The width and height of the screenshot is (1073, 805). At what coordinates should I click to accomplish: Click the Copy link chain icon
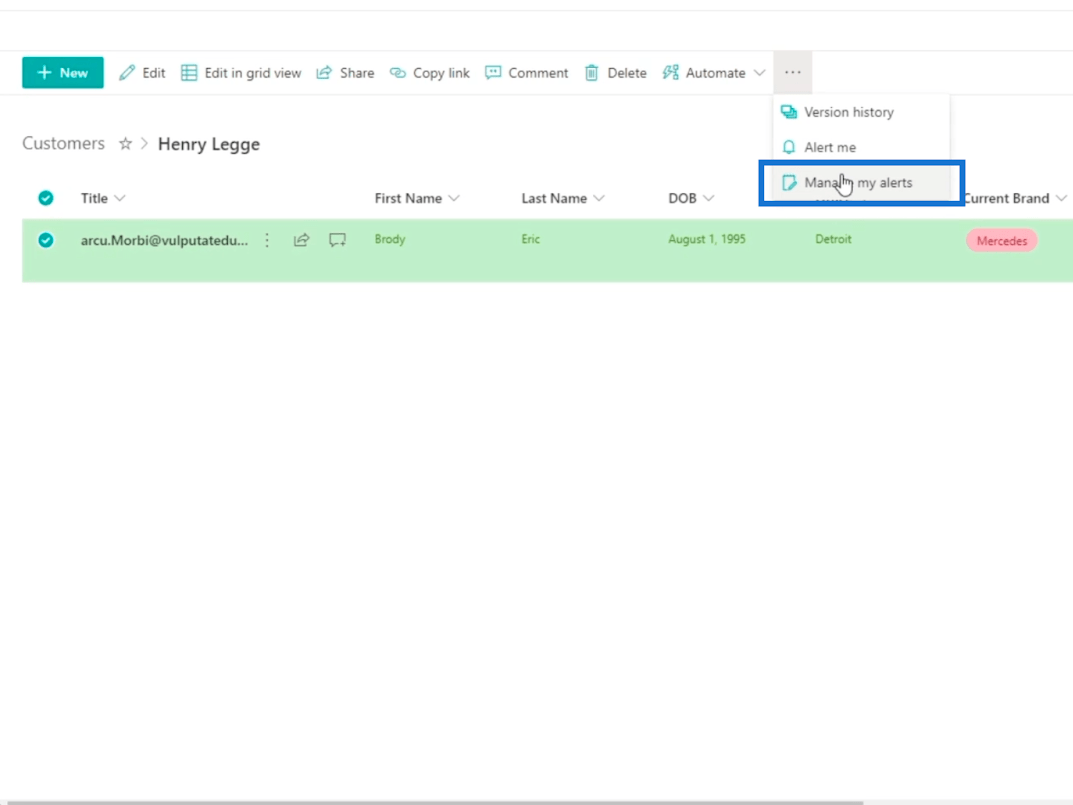pos(398,73)
